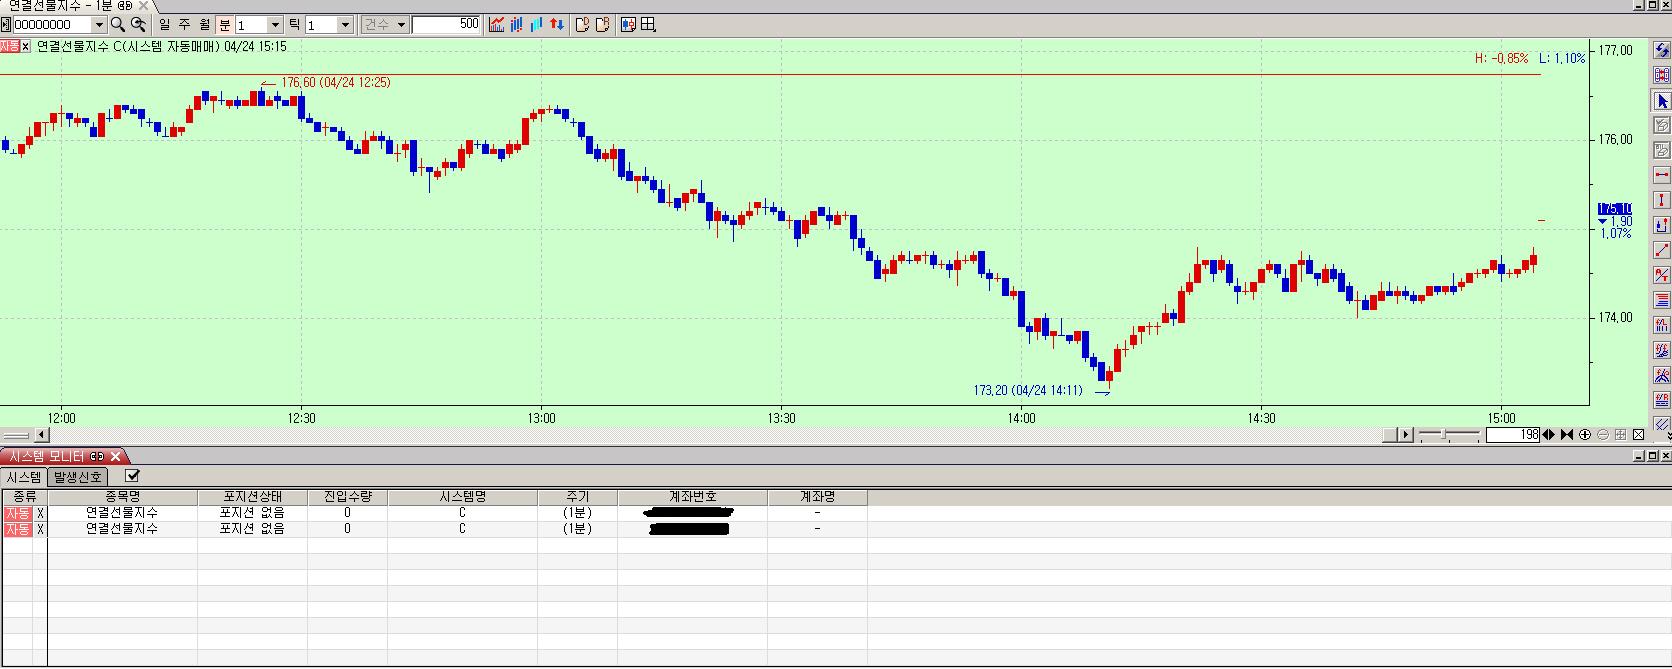This screenshot has height=669, width=1672.
Task: Toggle the 일 (daily) period button
Action: click(x=165, y=24)
